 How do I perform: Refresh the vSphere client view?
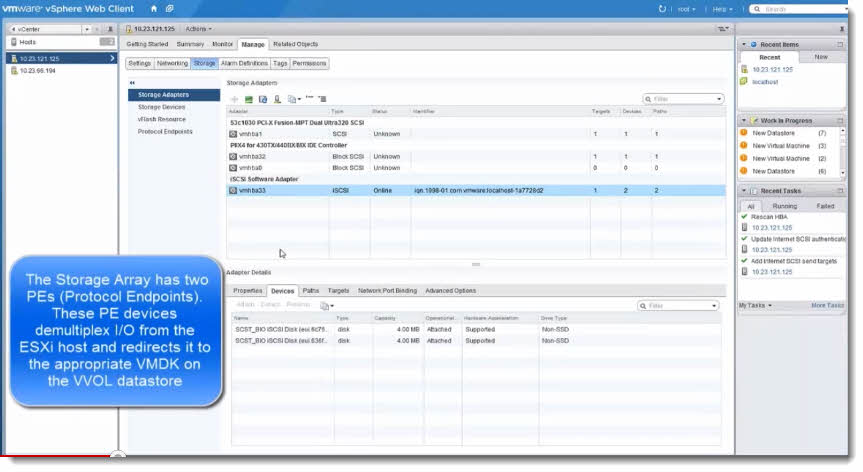(x=662, y=9)
